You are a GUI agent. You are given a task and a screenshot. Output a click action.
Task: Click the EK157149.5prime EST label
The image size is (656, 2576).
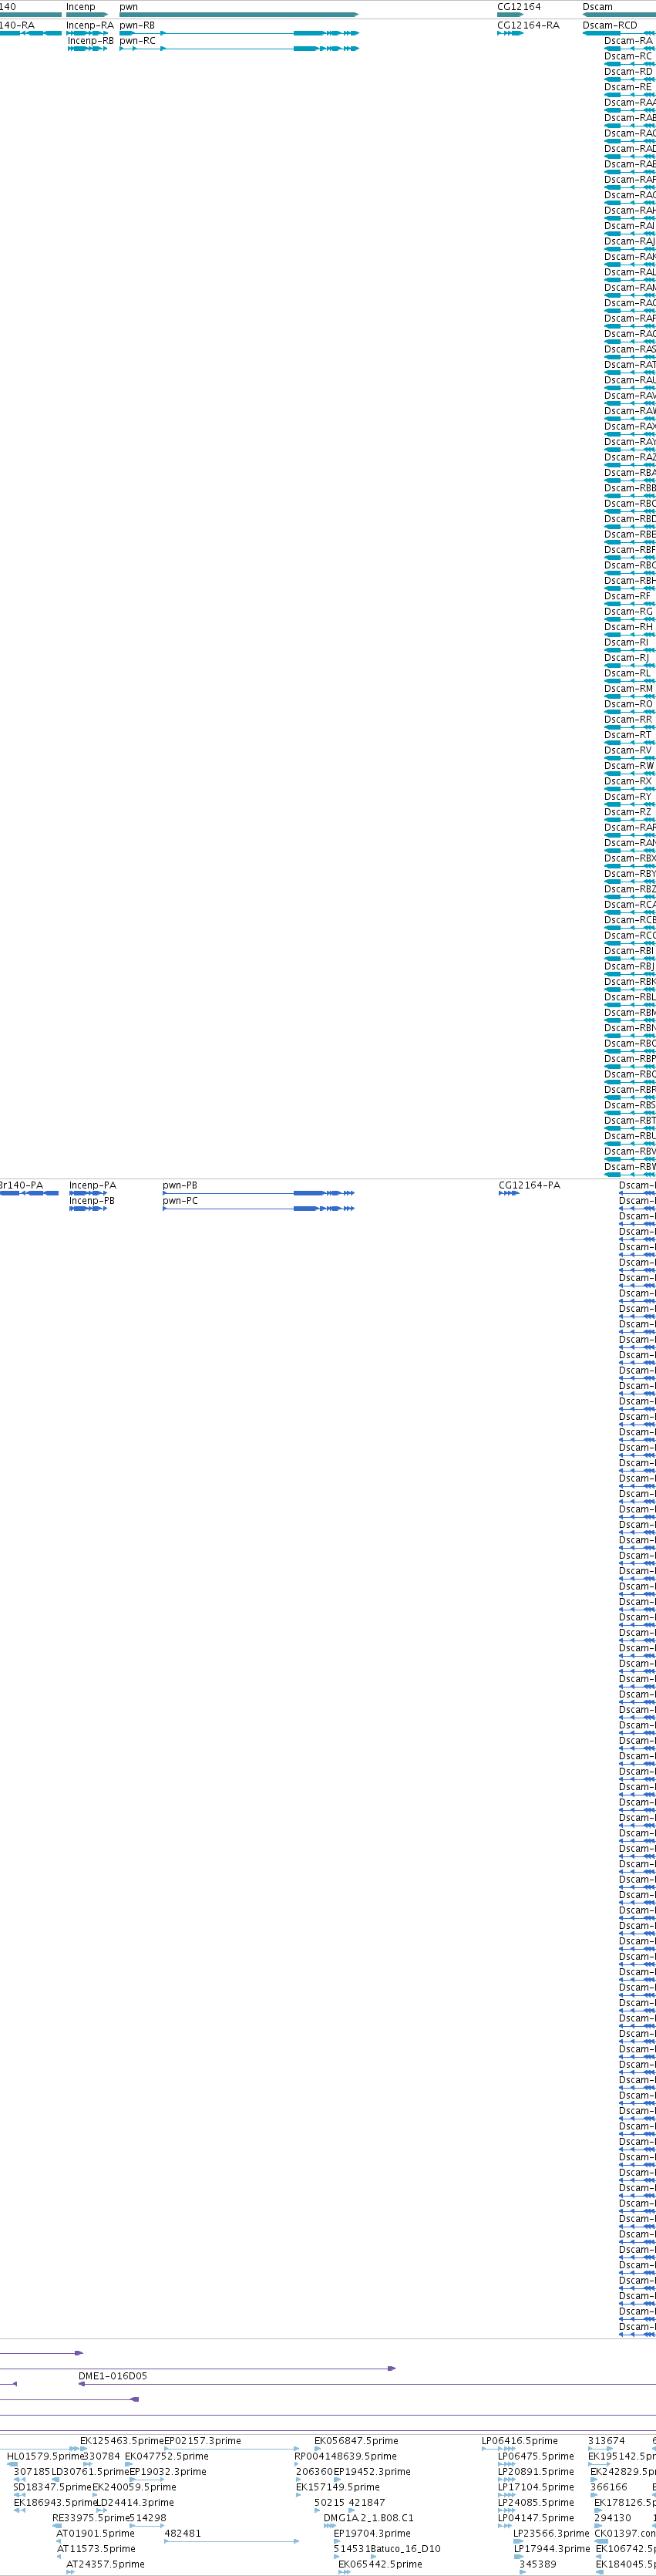click(338, 2487)
